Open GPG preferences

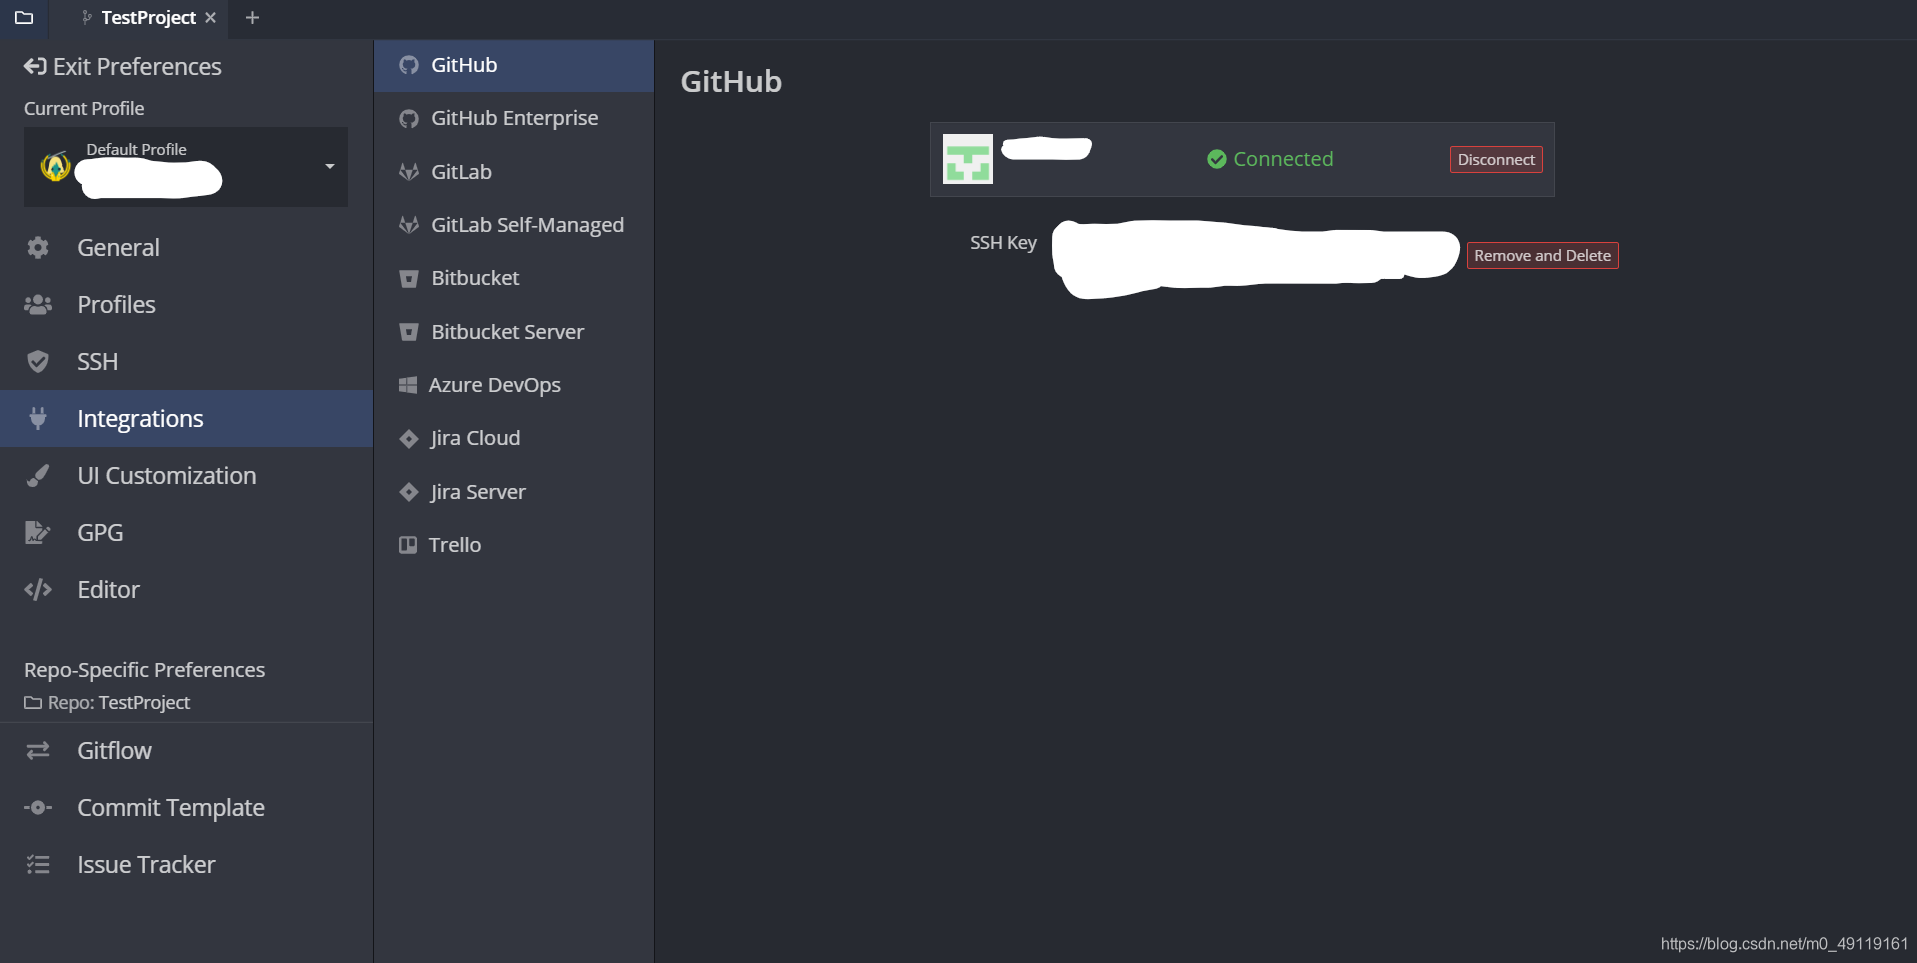pyautogui.click(x=186, y=533)
